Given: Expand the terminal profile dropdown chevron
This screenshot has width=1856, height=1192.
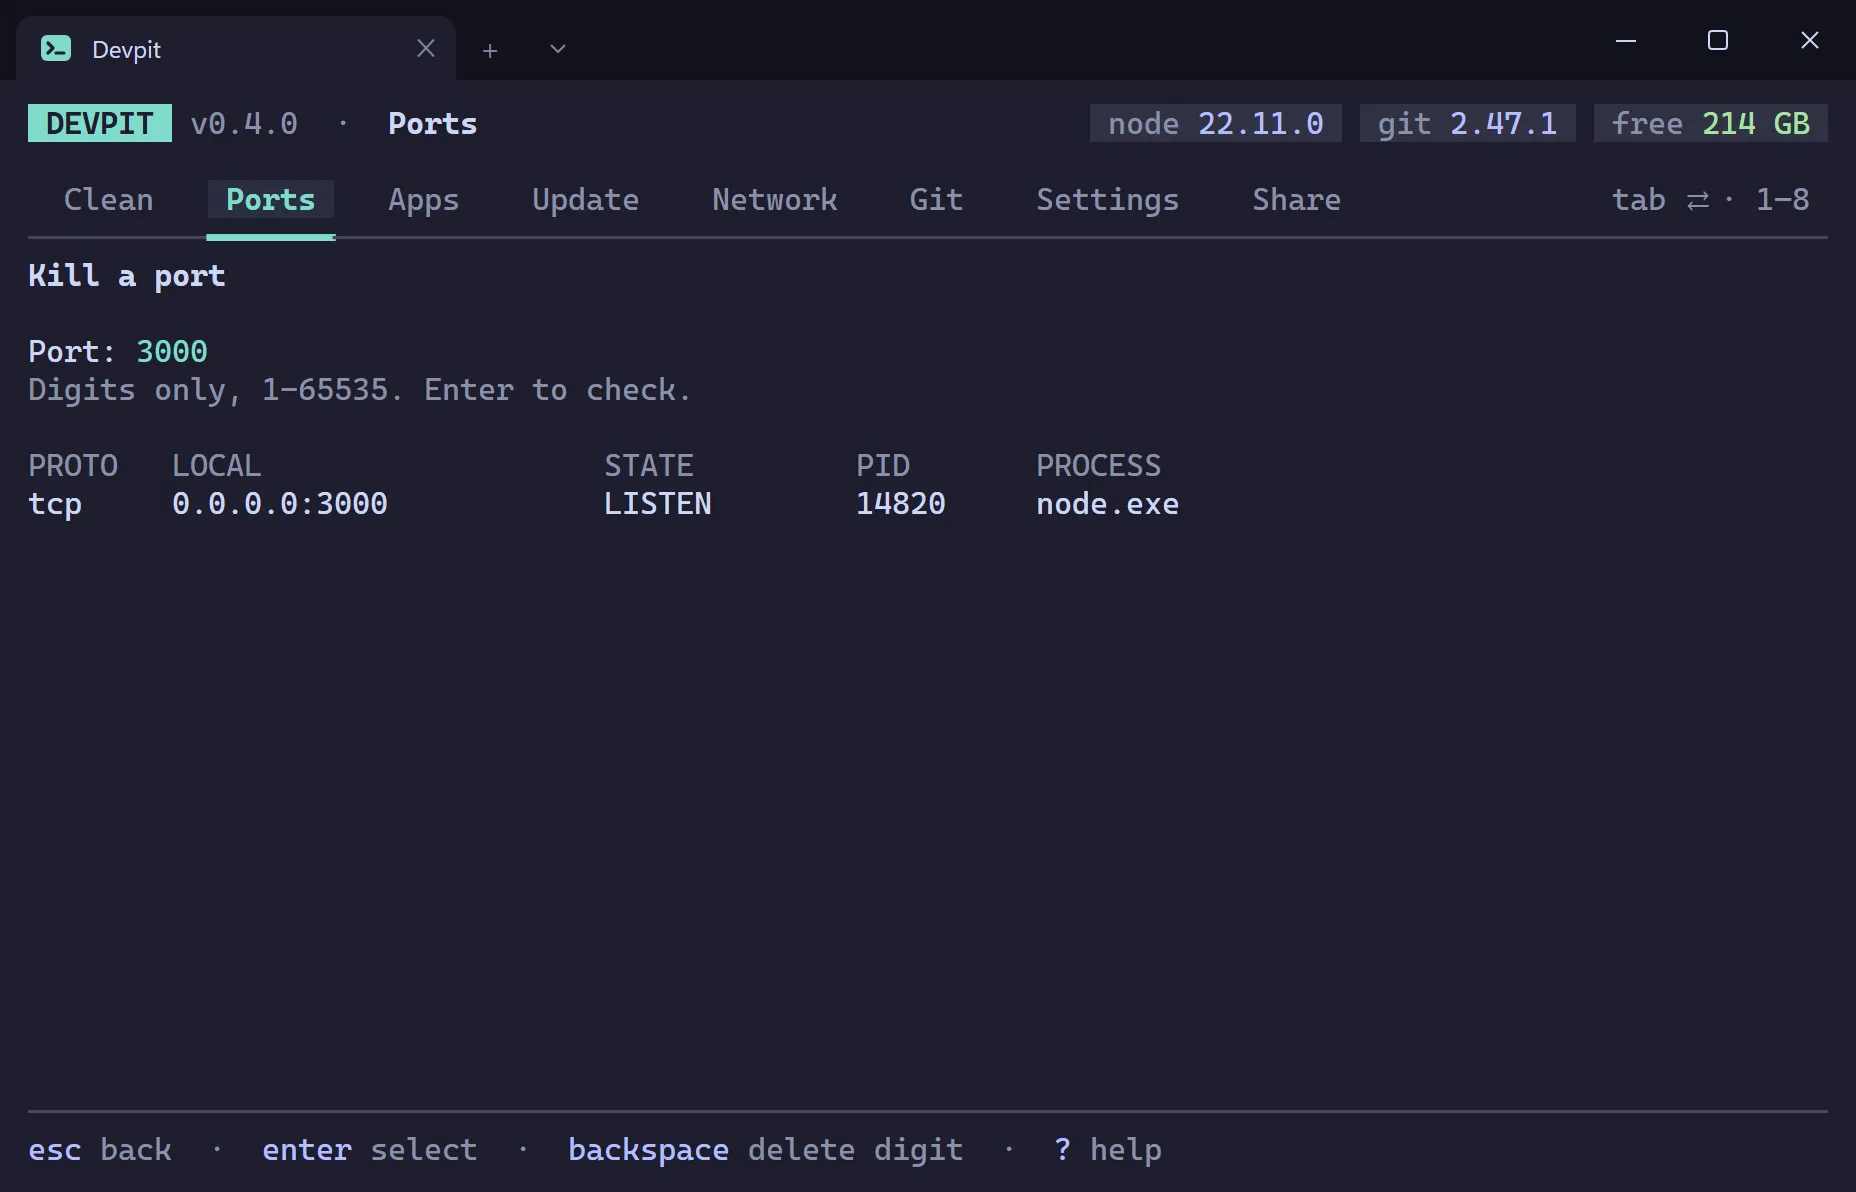Looking at the screenshot, I should pos(558,49).
